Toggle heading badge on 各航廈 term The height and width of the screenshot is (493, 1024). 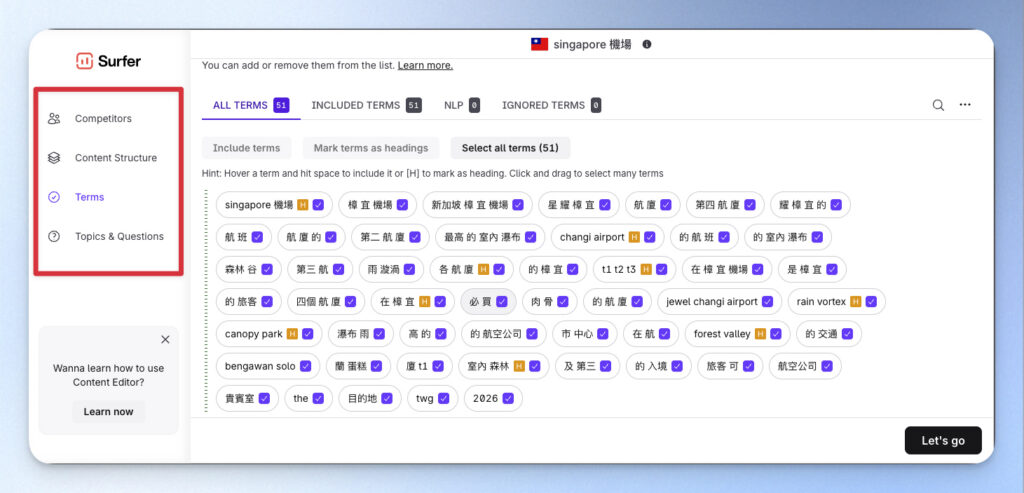483,269
